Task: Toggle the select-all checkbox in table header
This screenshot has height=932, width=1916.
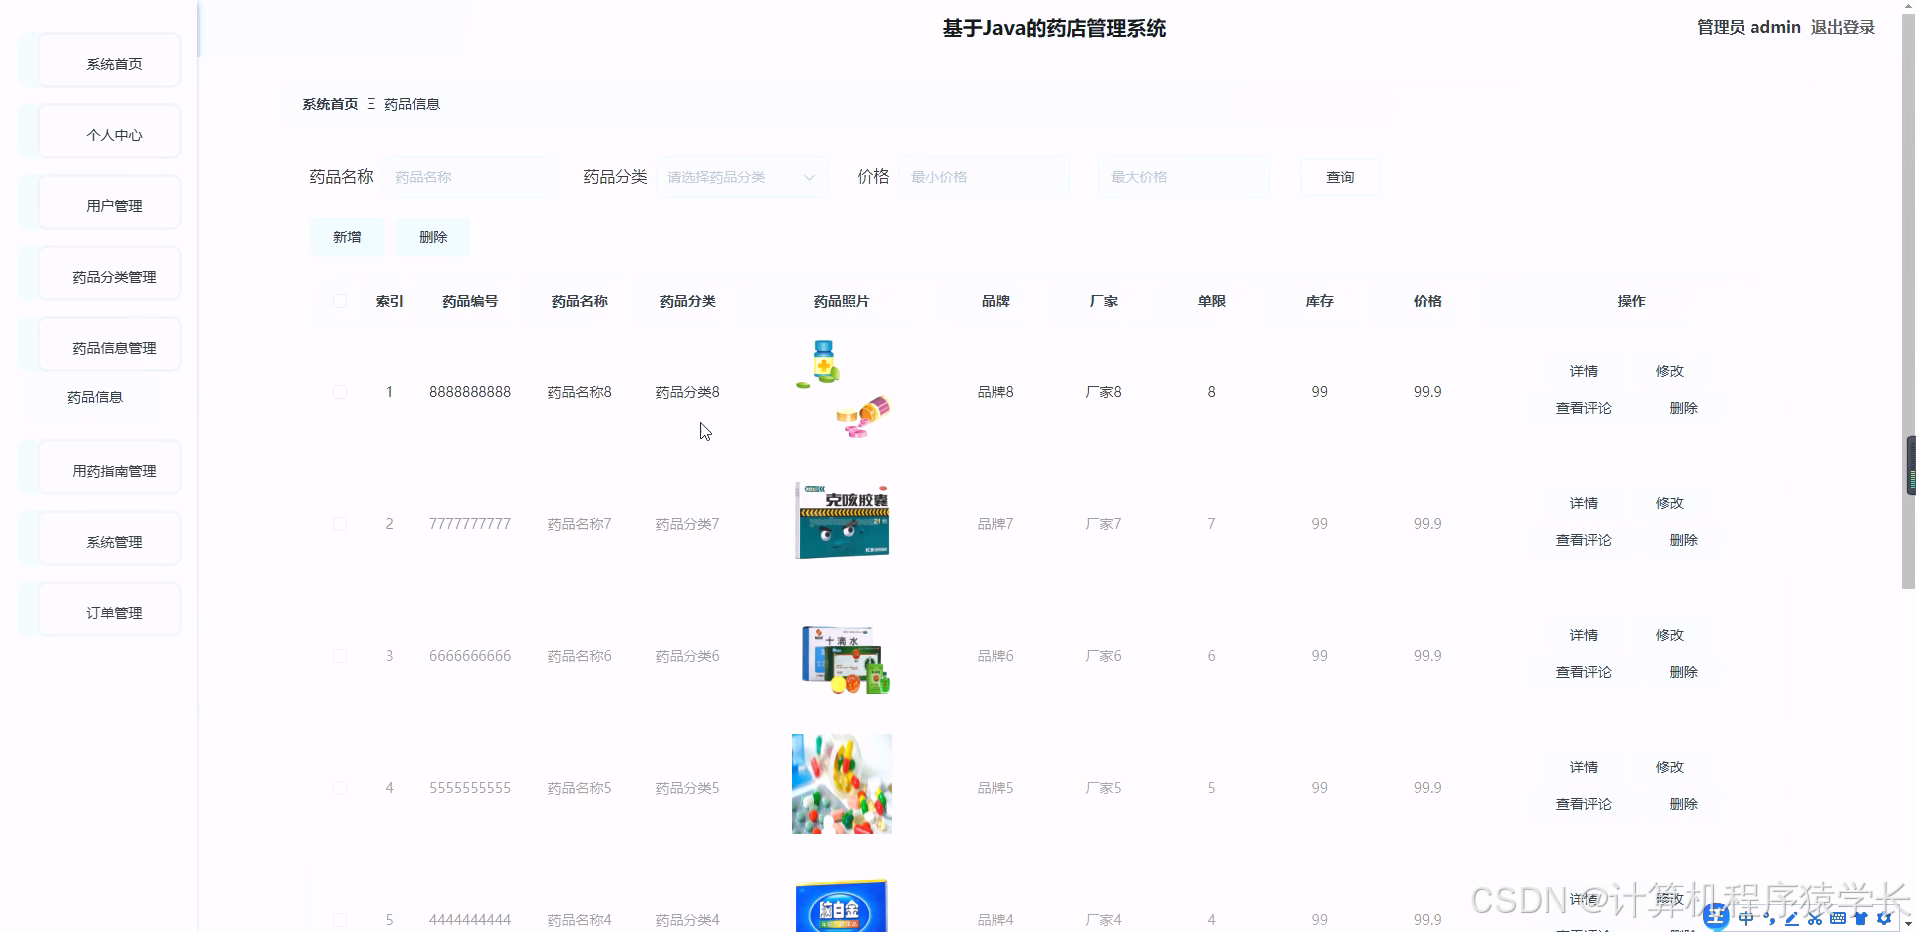Action: pyautogui.click(x=339, y=301)
